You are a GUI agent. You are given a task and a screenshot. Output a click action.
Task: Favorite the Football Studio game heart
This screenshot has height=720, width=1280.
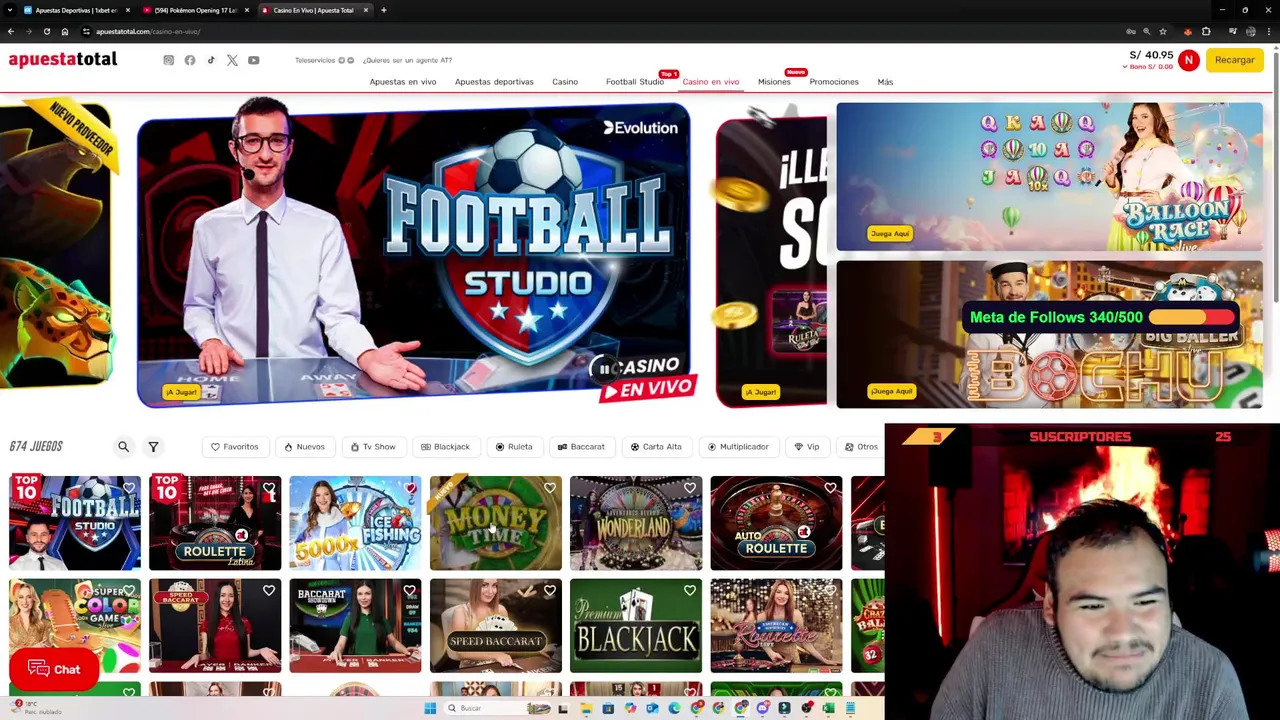129,488
